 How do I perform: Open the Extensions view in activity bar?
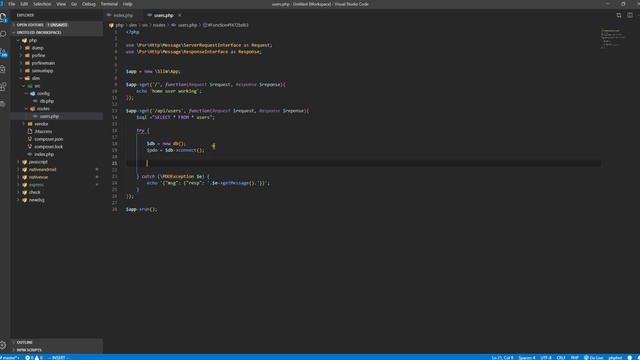[x=4, y=87]
